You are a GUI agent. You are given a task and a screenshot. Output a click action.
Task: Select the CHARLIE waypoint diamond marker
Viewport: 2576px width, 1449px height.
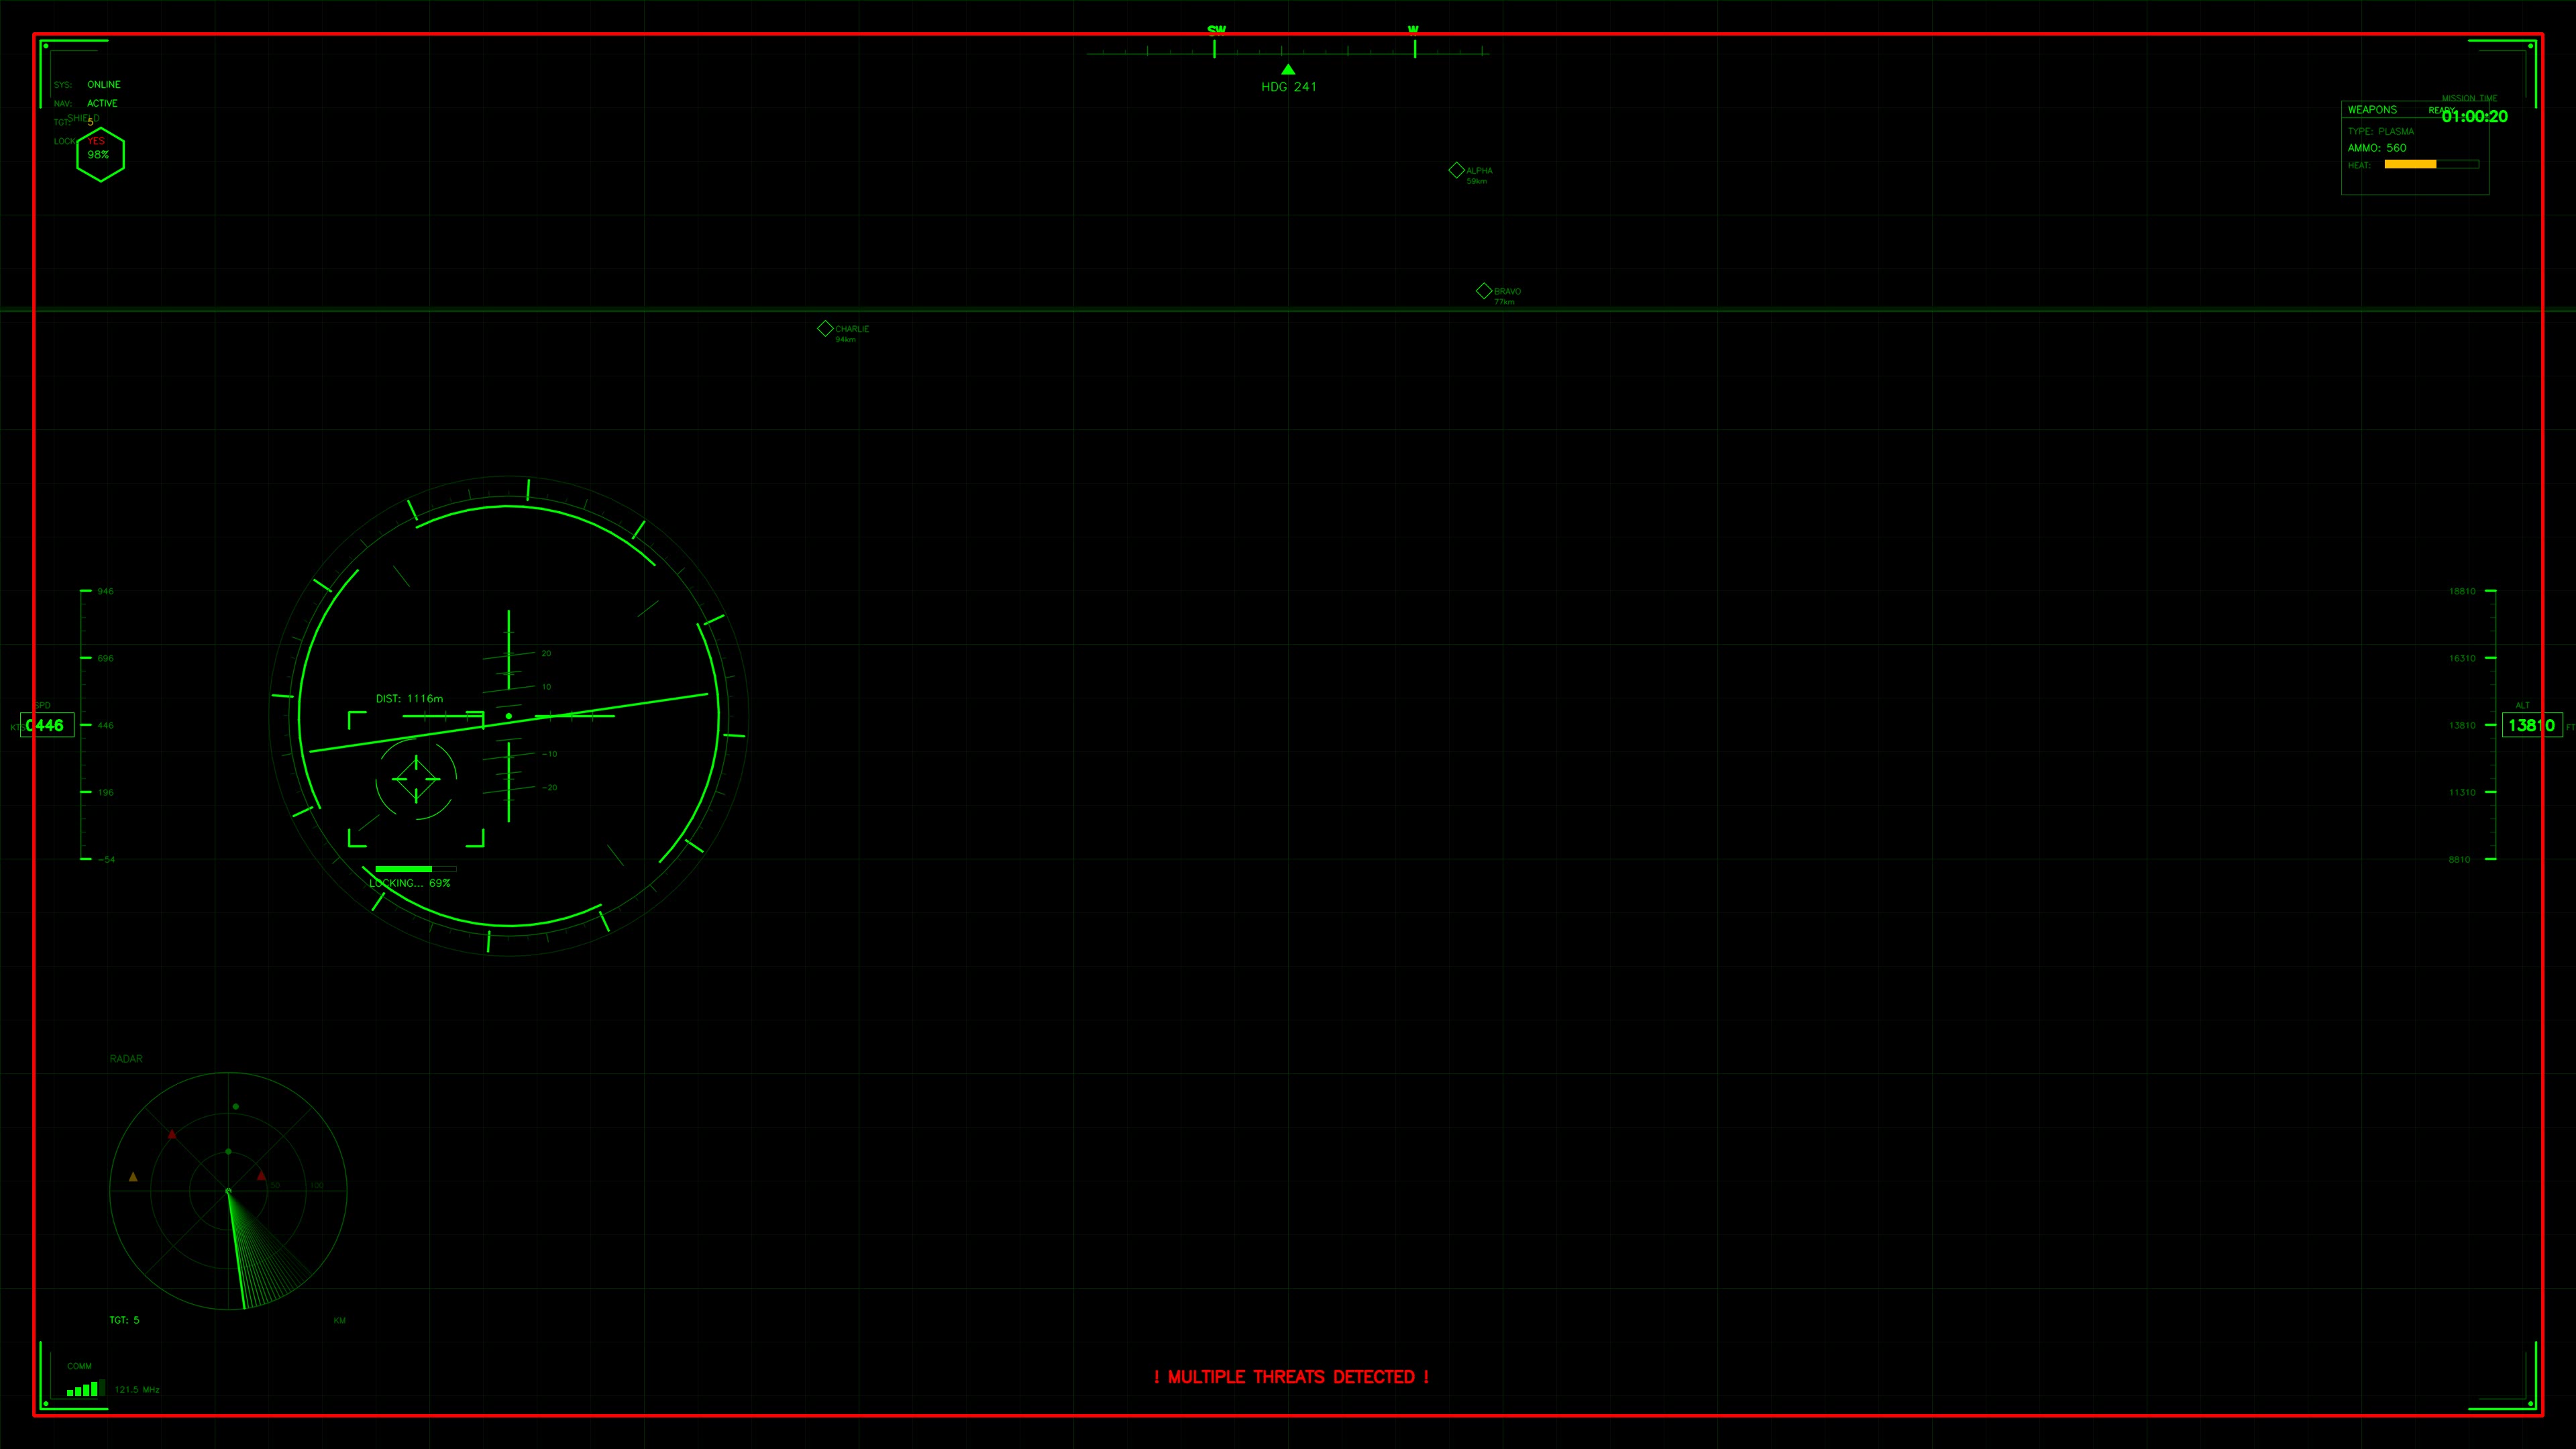[x=826, y=327]
